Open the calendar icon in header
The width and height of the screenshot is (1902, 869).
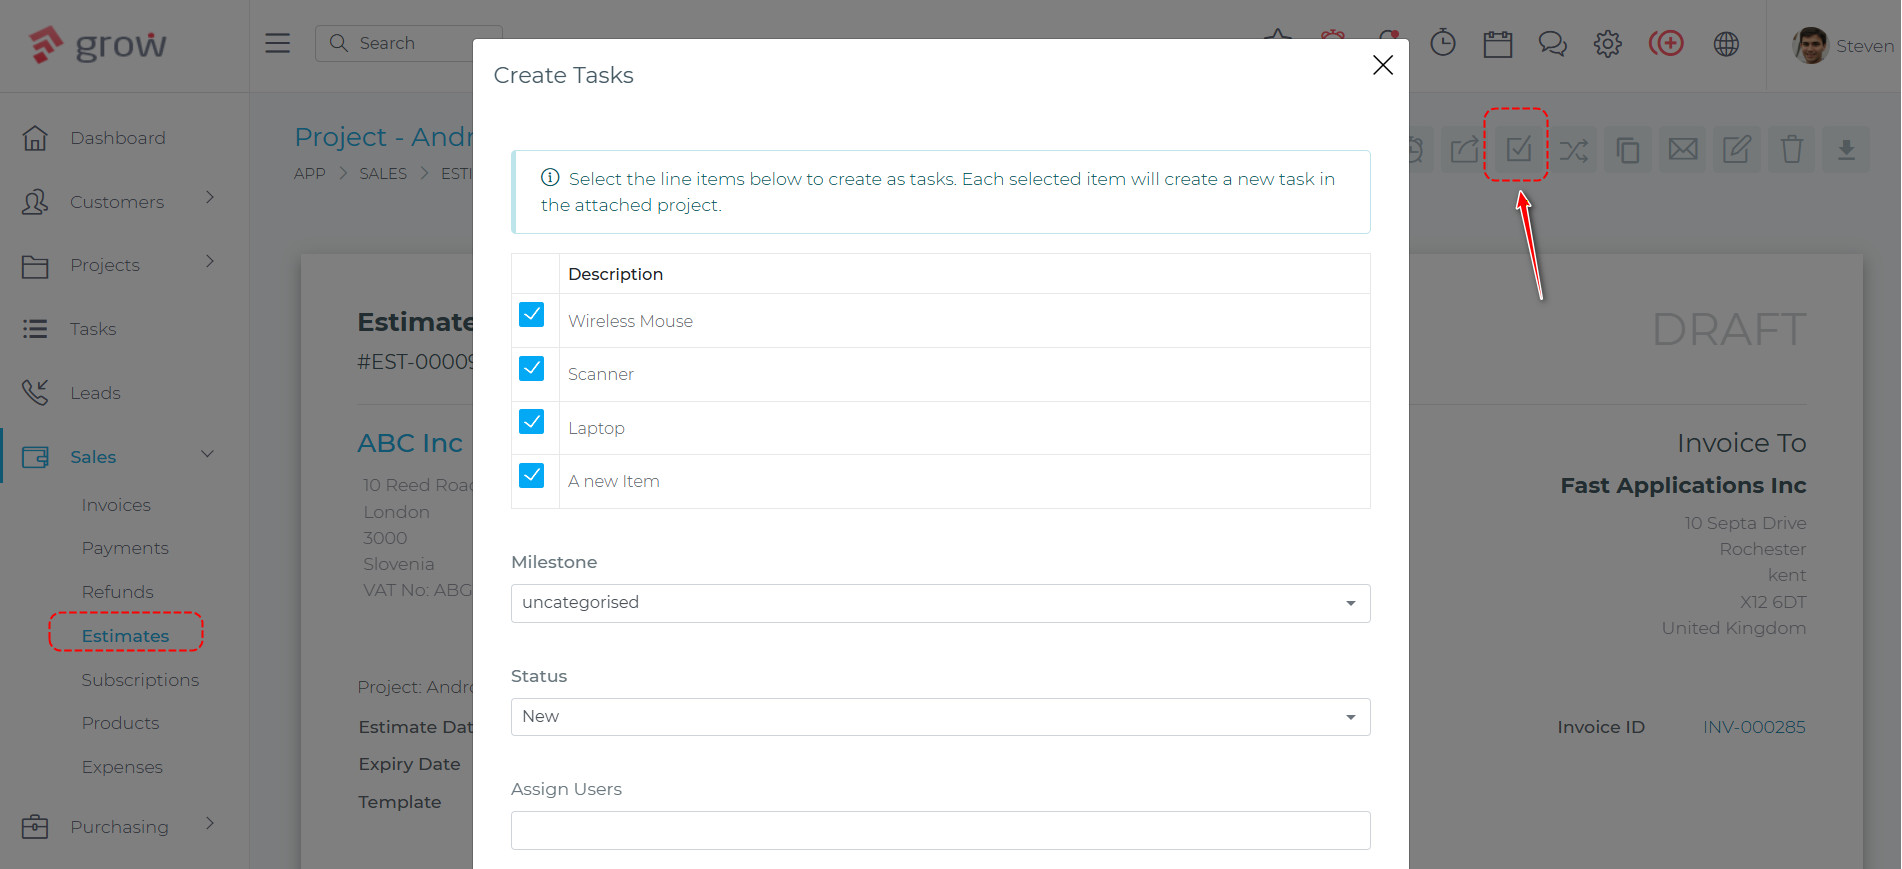pyautogui.click(x=1497, y=44)
